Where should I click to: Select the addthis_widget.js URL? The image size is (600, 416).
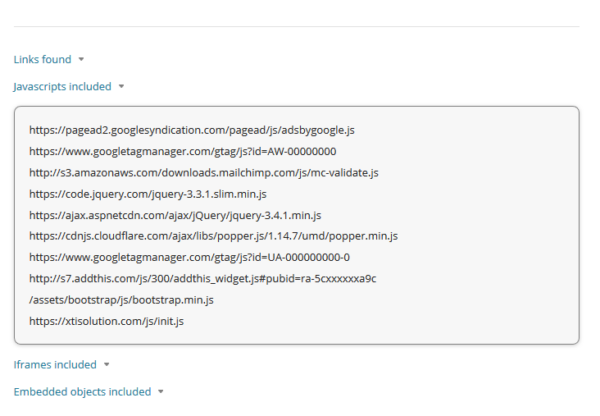click(202, 279)
